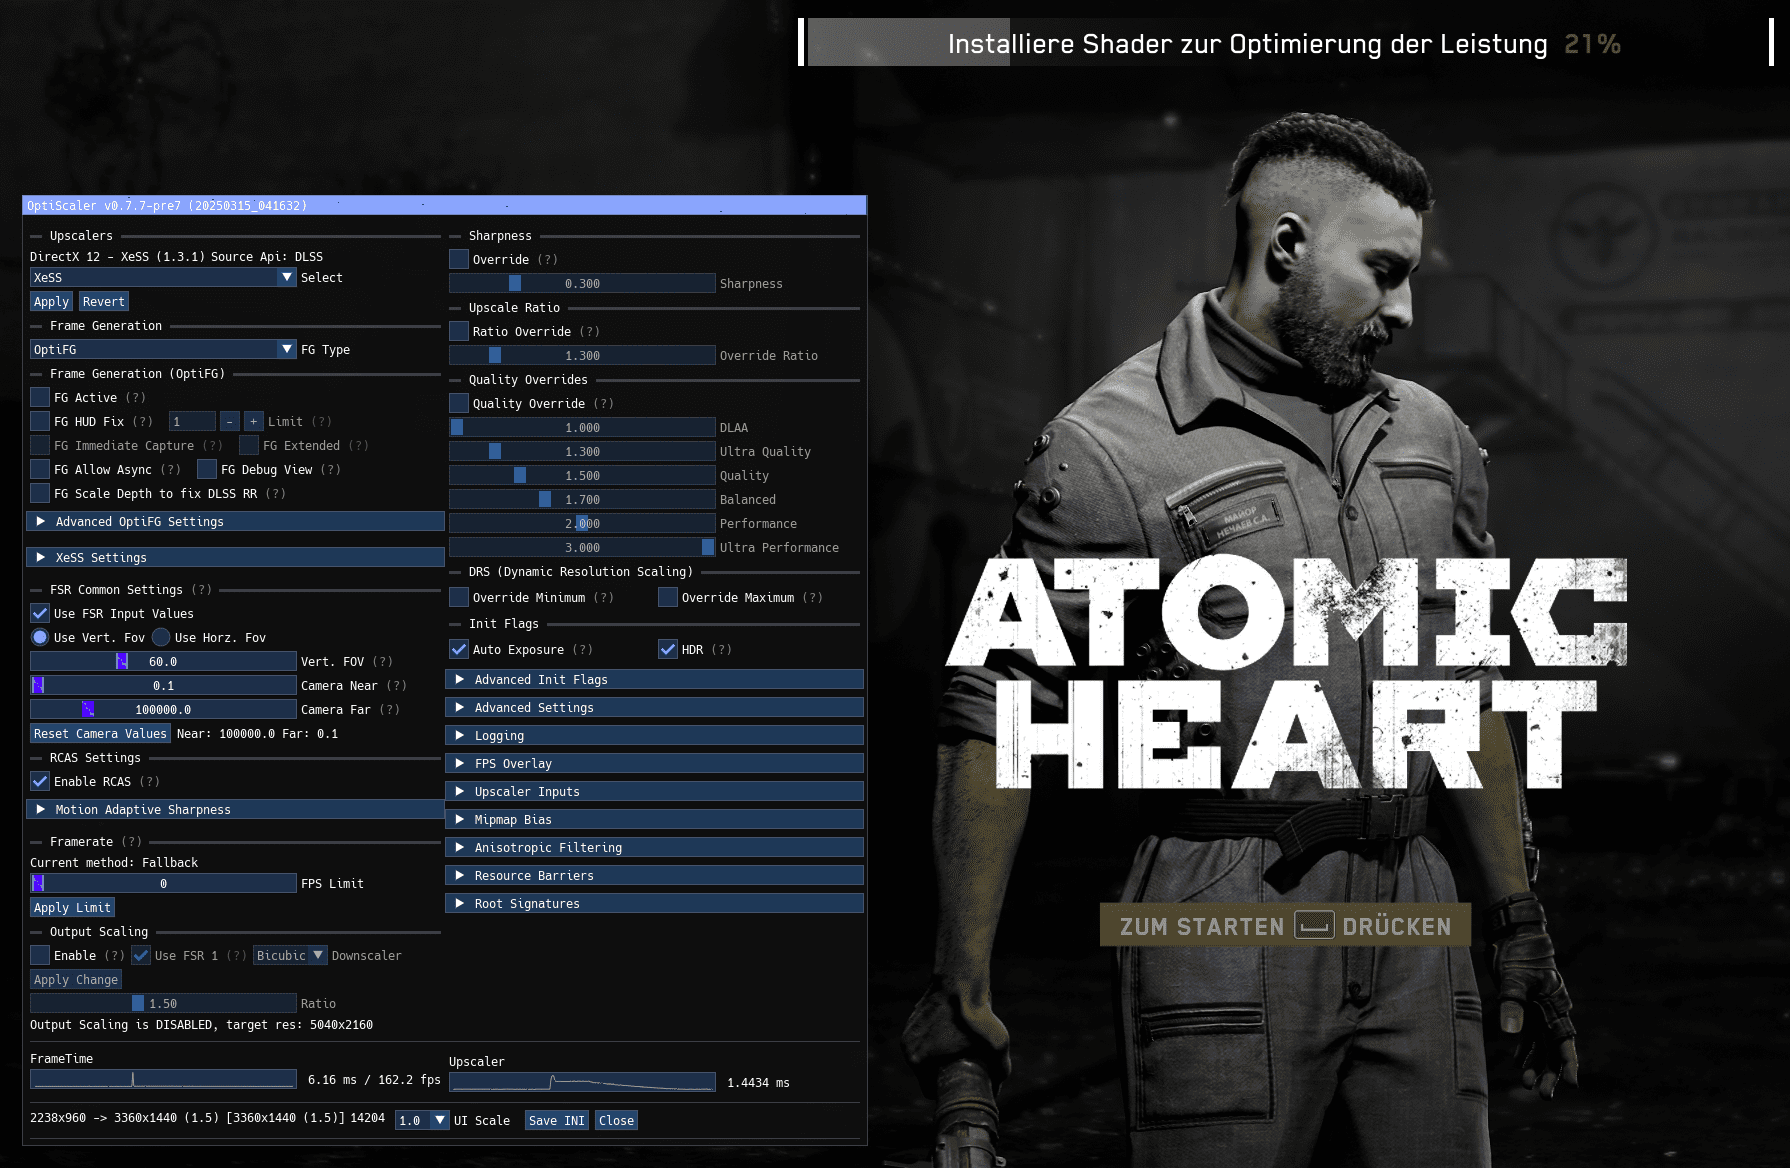
Task: Enable Ratio Override checkbox
Action: [x=459, y=332]
